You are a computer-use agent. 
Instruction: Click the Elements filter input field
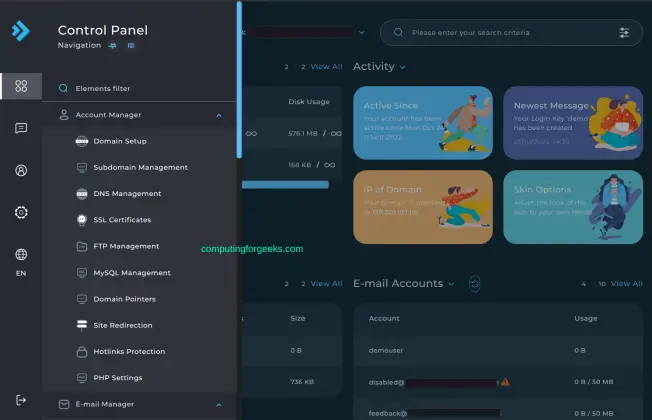point(140,88)
